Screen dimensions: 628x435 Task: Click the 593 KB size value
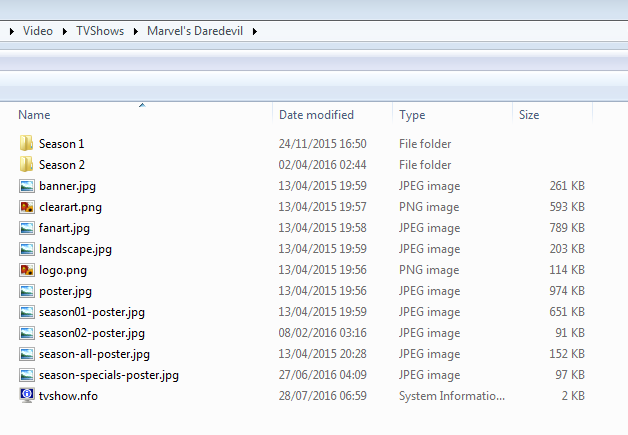tap(567, 207)
